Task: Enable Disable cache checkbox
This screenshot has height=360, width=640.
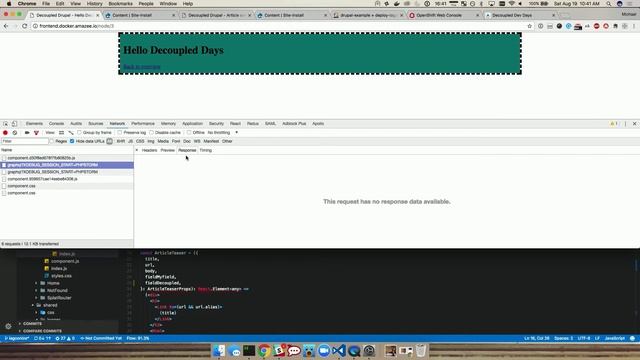Action: (x=151, y=133)
